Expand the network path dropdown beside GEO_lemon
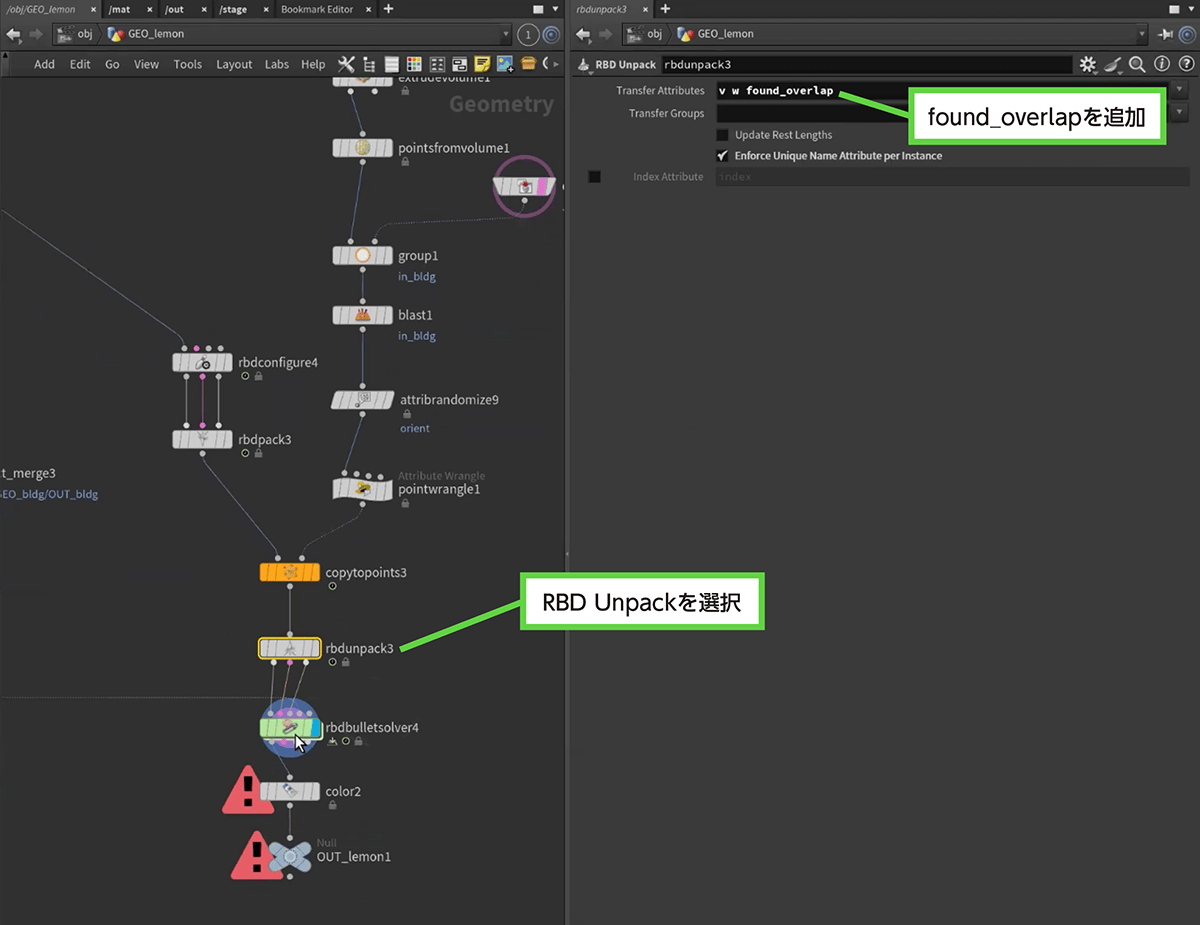Screen dimensions: 1200x925 (506, 34)
